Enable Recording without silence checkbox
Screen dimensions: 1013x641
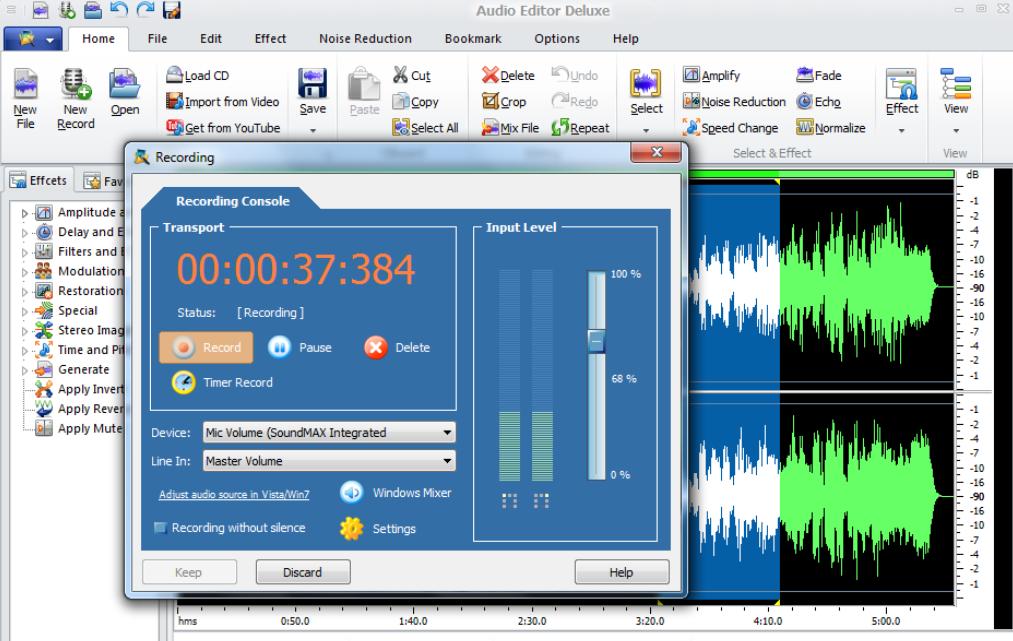(160, 528)
